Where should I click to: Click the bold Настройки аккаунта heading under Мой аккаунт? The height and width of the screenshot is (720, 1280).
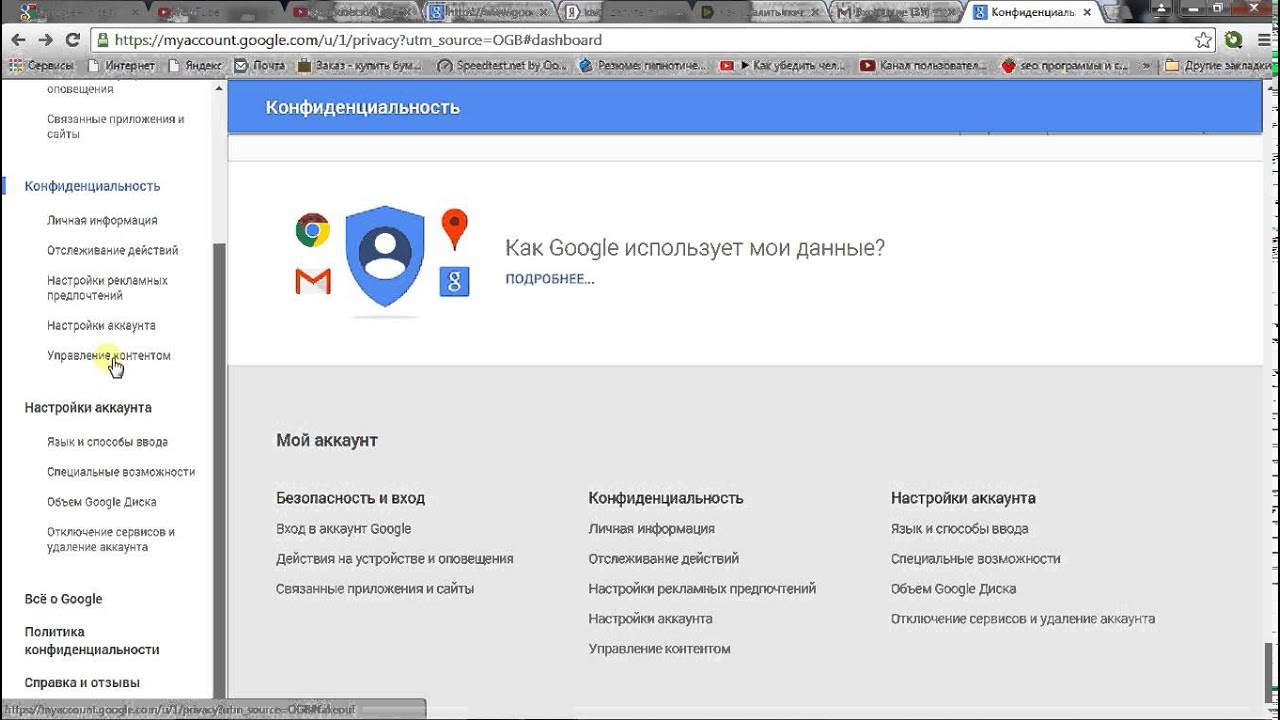point(963,498)
